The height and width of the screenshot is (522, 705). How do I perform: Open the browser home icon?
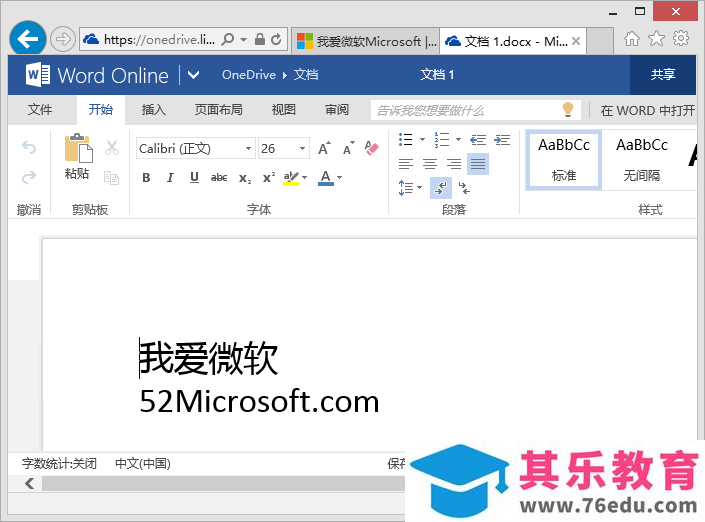coord(631,39)
